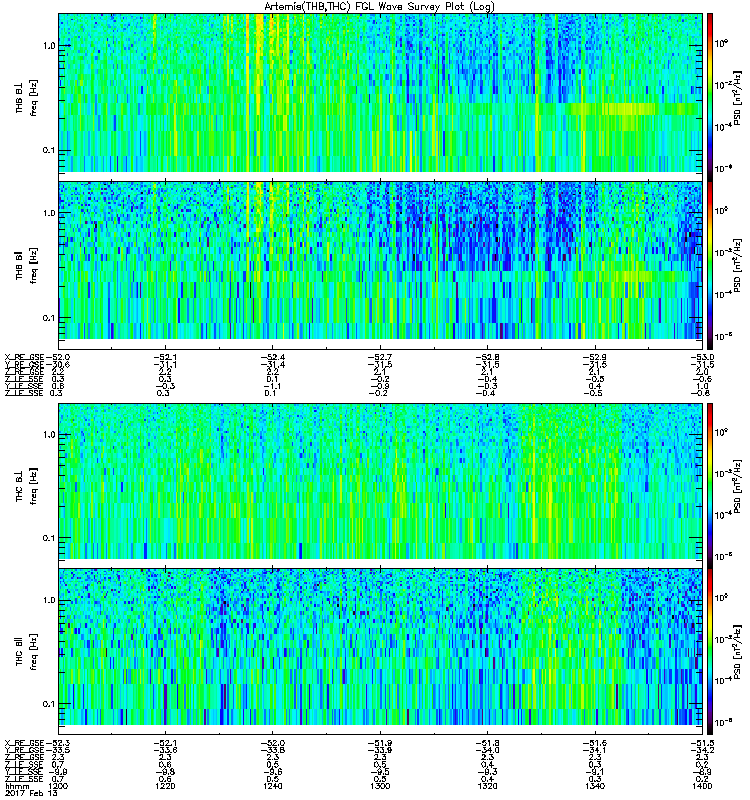Click the '1.0' frequency tick of THC B∥ panel

49,600
